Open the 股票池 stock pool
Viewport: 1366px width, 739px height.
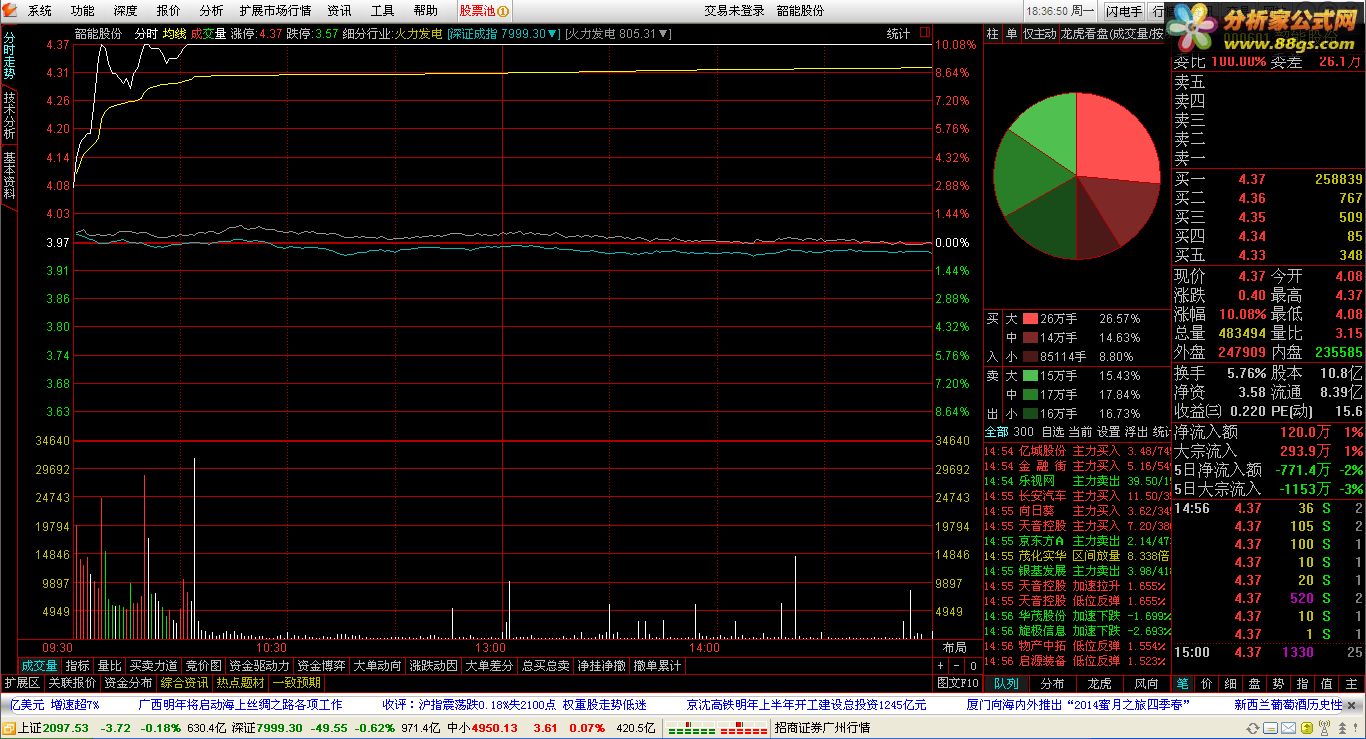coord(484,11)
